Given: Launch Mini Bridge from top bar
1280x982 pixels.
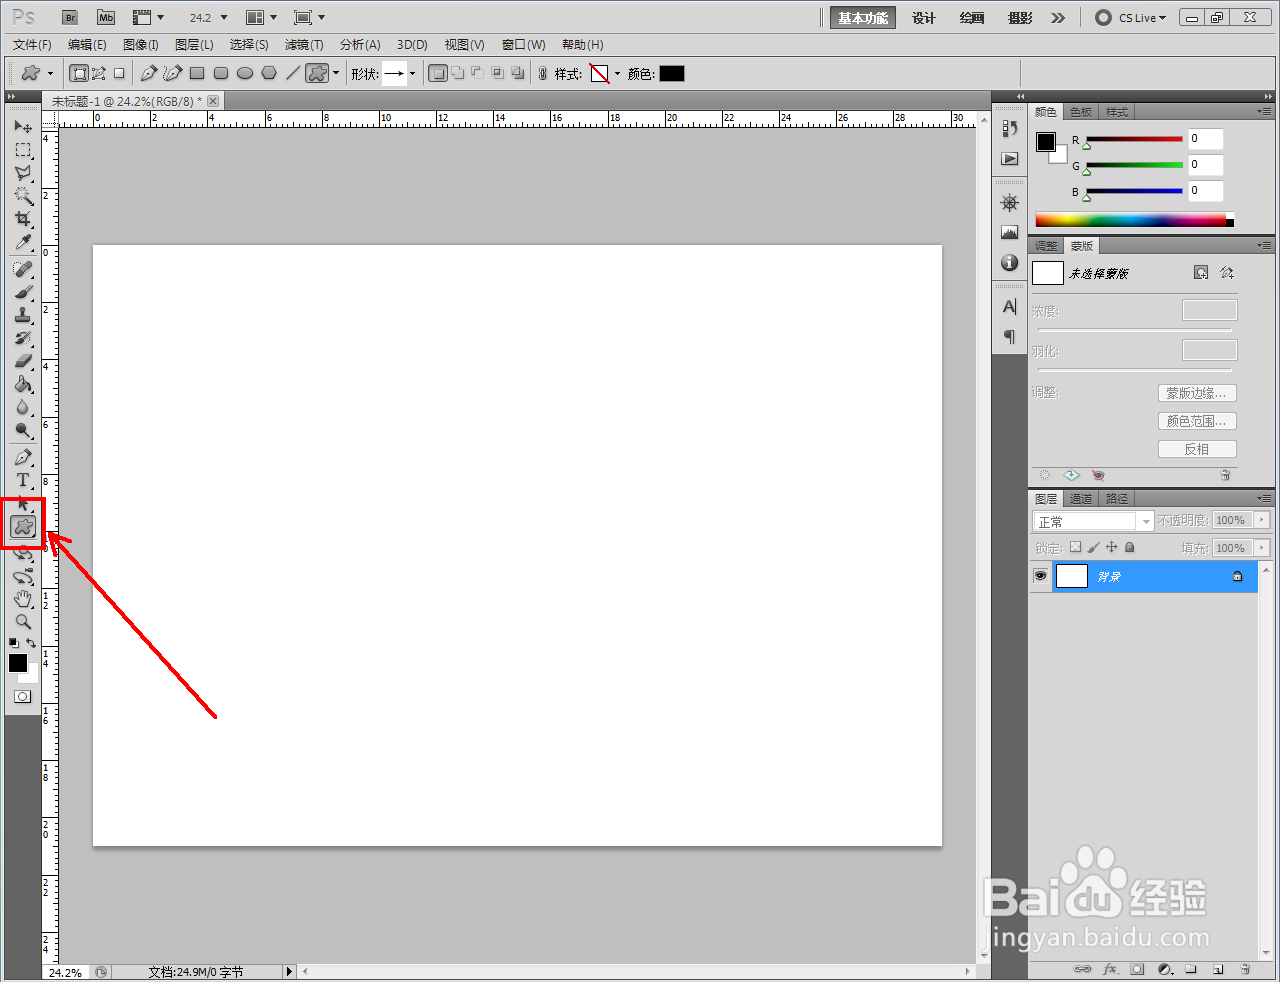Looking at the screenshot, I should 106,18.
